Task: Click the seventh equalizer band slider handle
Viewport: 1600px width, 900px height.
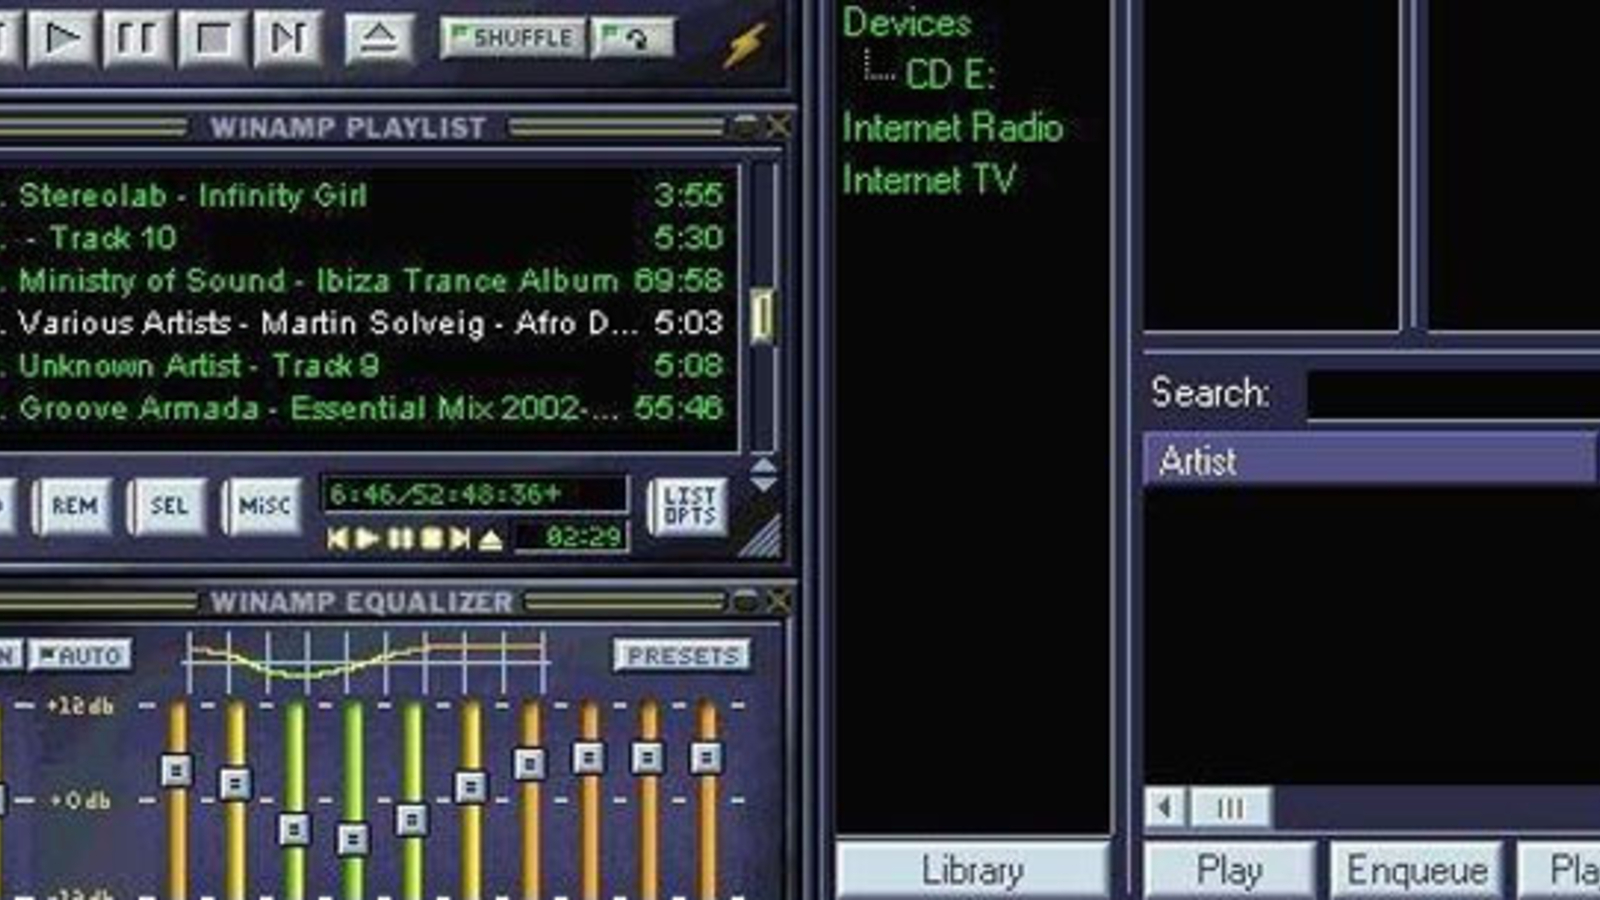Action: tap(530, 764)
